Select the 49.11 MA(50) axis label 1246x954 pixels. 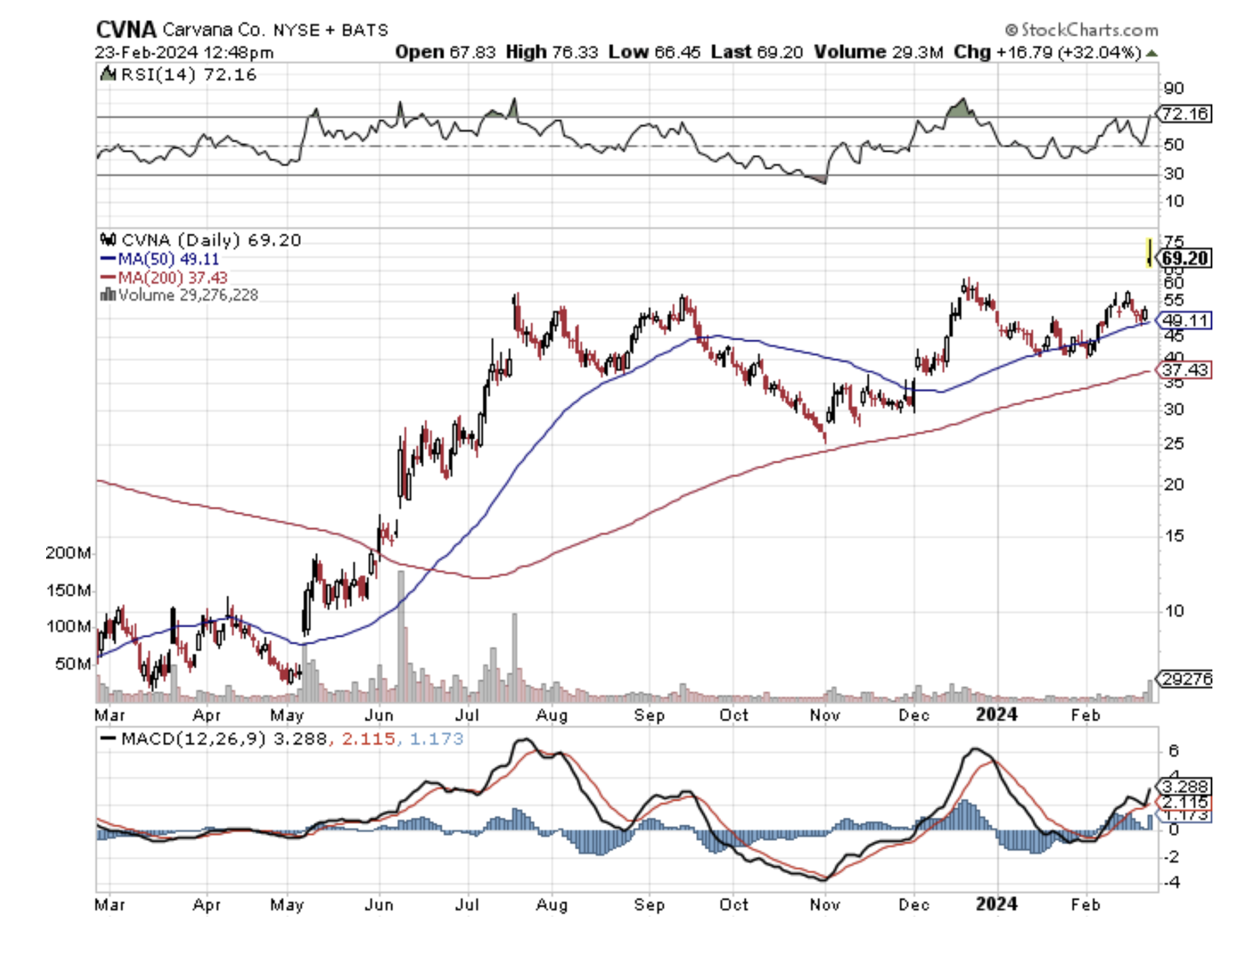1185,321
